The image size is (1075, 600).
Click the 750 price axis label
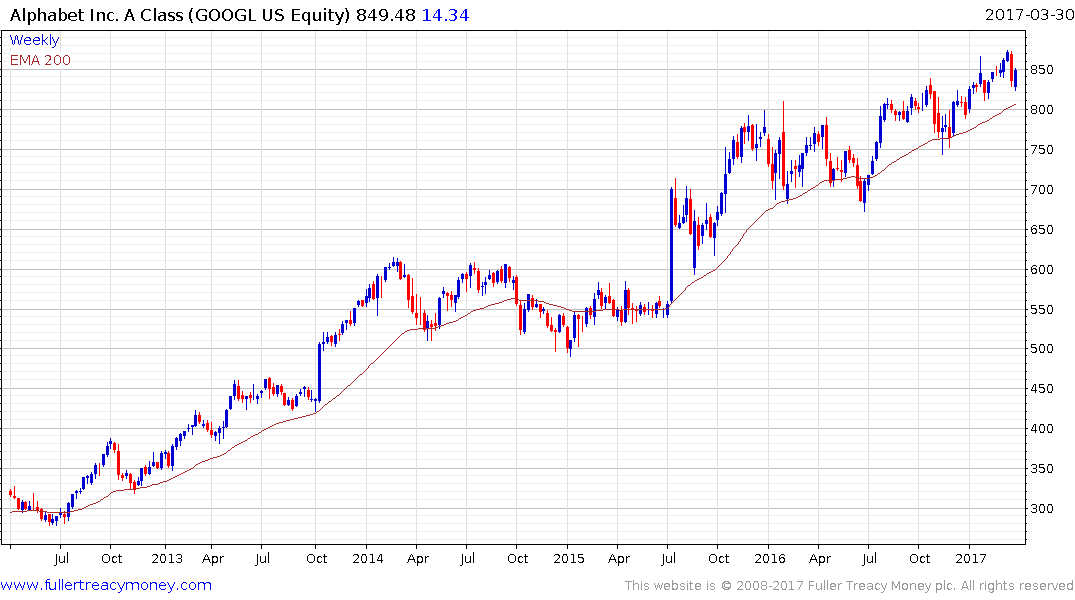(1042, 150)
